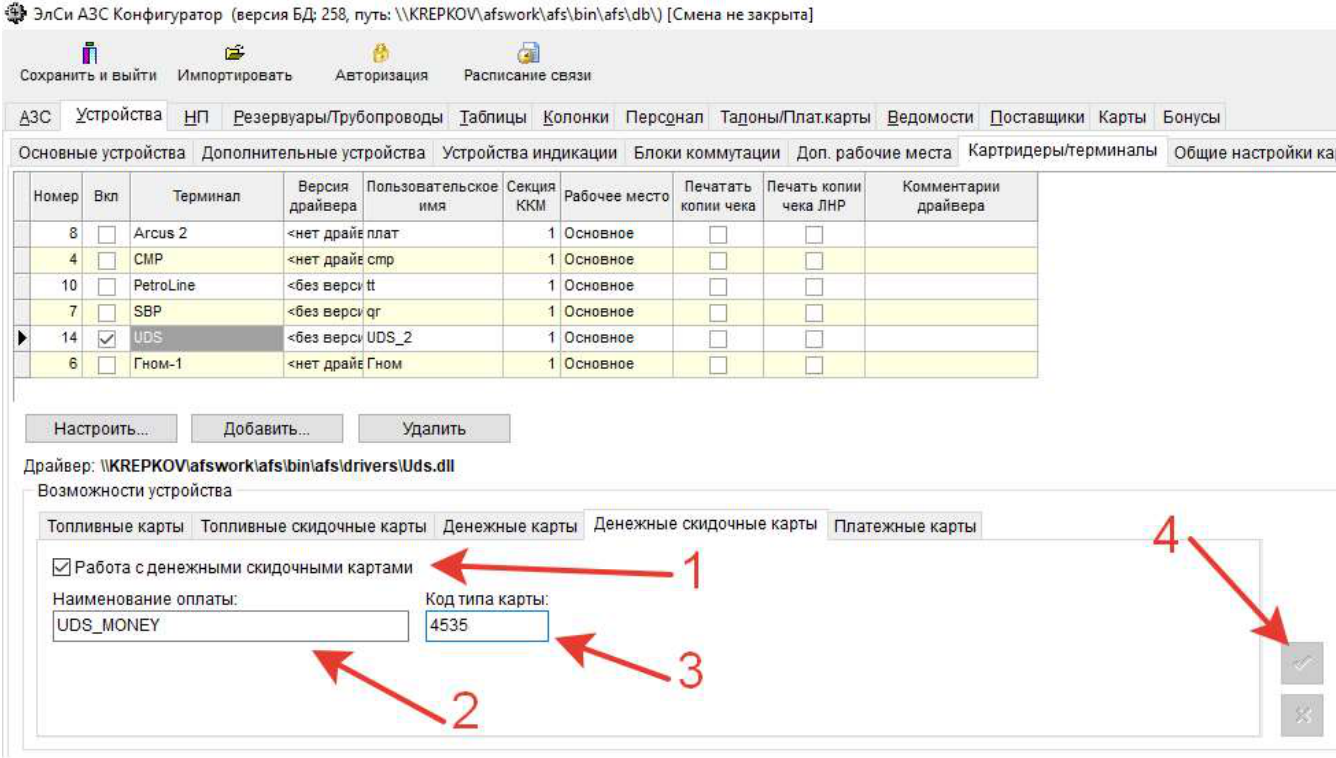Open the Денежные карты capability tab
The width and height of the screenshot is (1336, 758).
pos(510,526)
